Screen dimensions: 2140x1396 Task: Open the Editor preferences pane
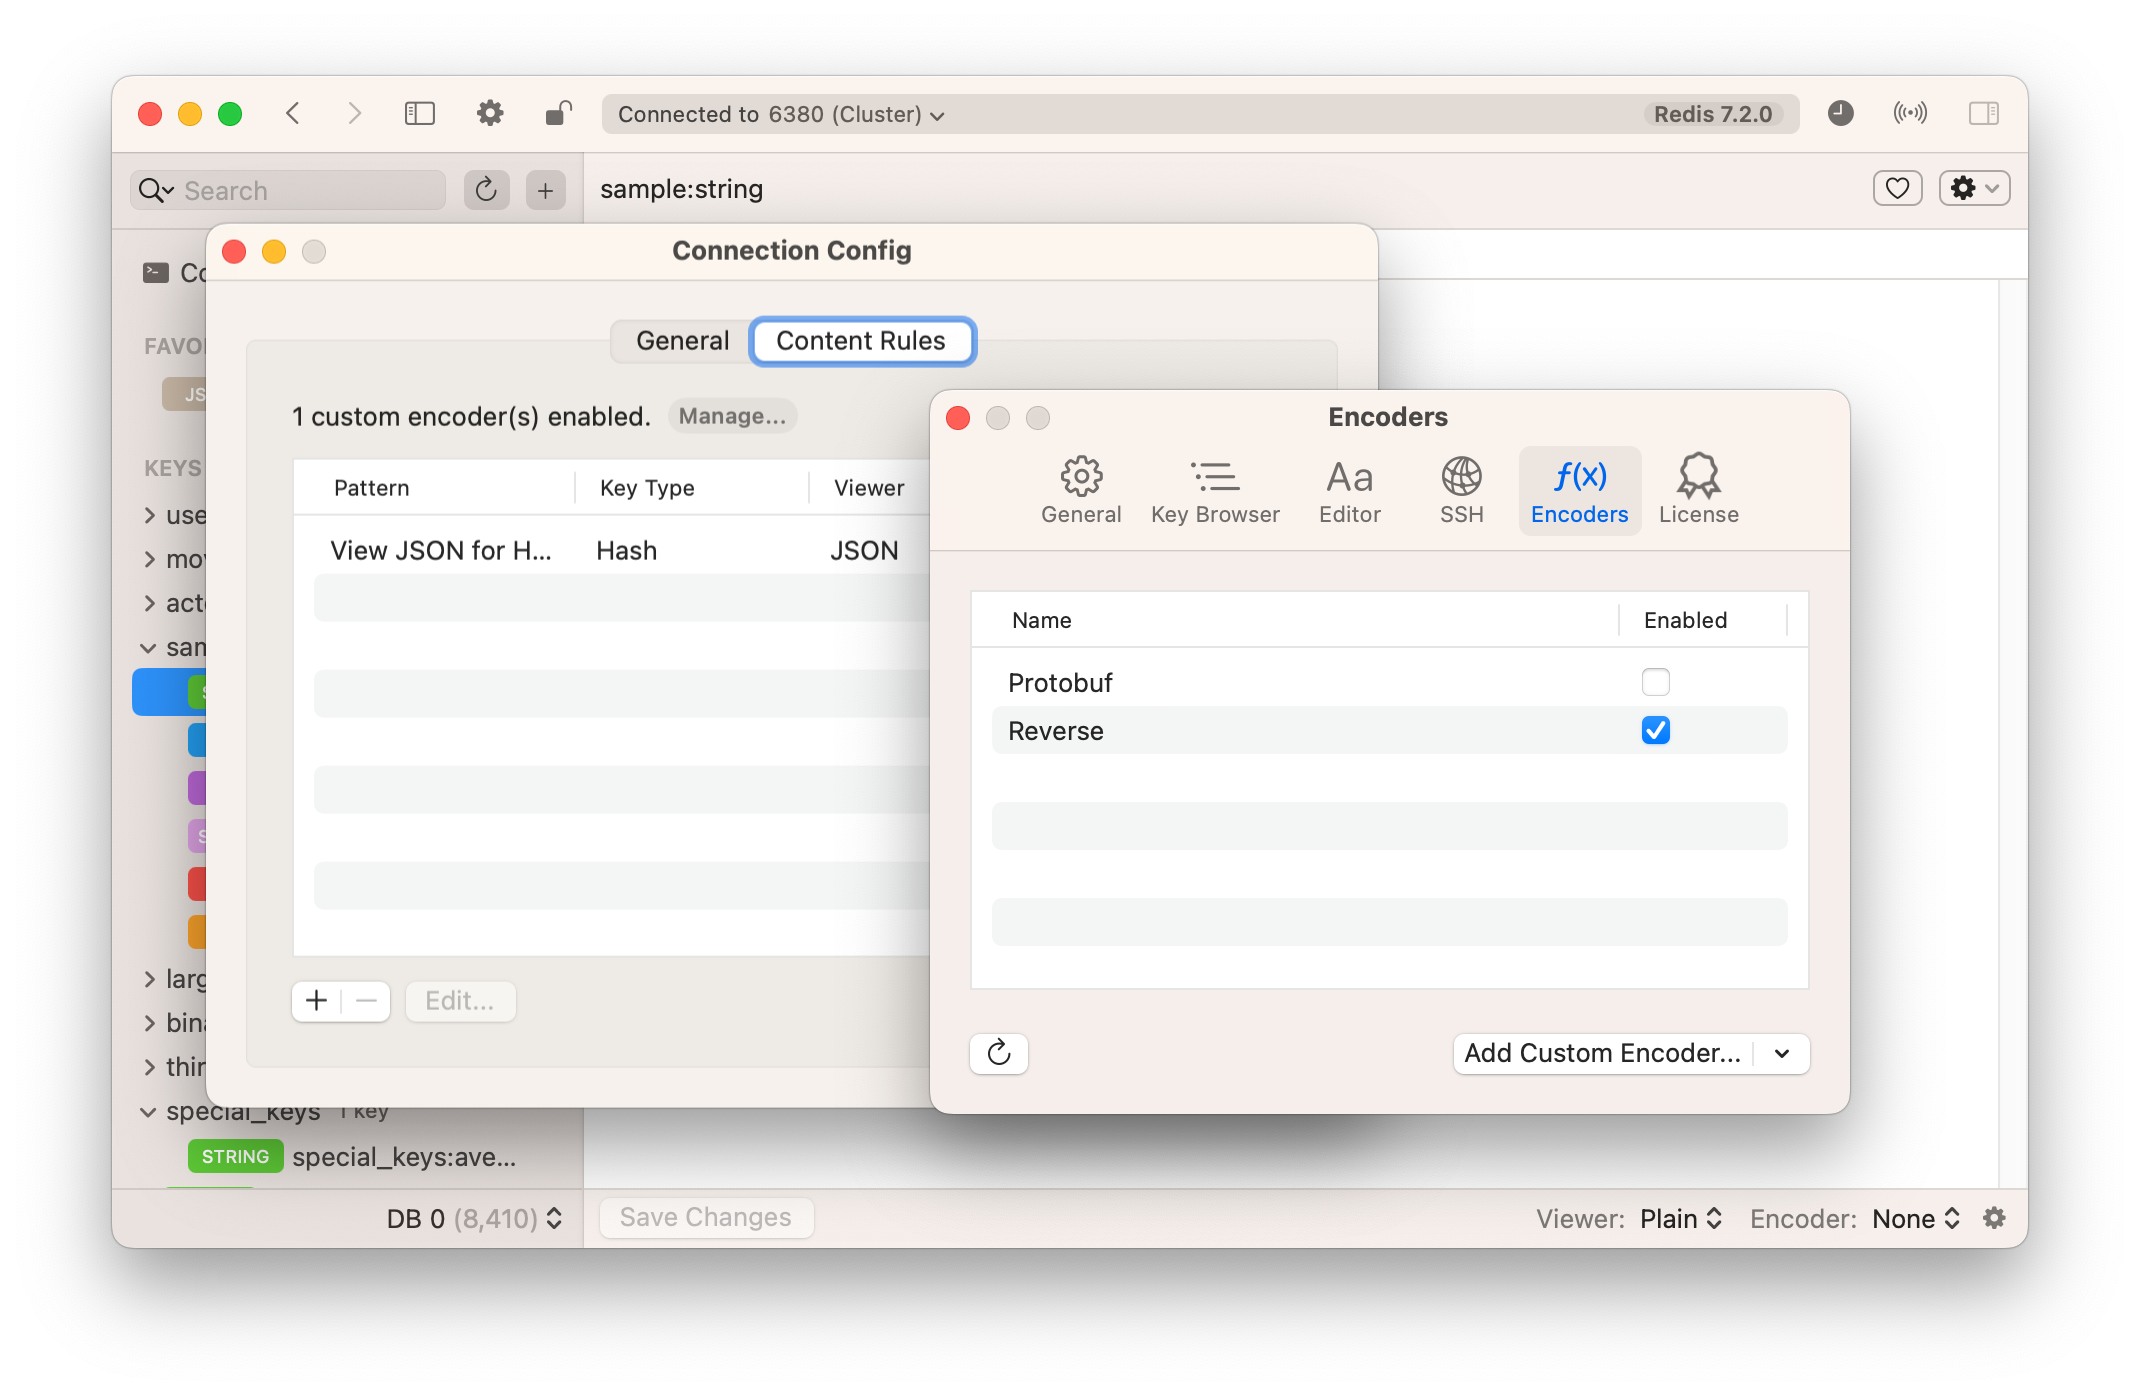pos(1350,491)
